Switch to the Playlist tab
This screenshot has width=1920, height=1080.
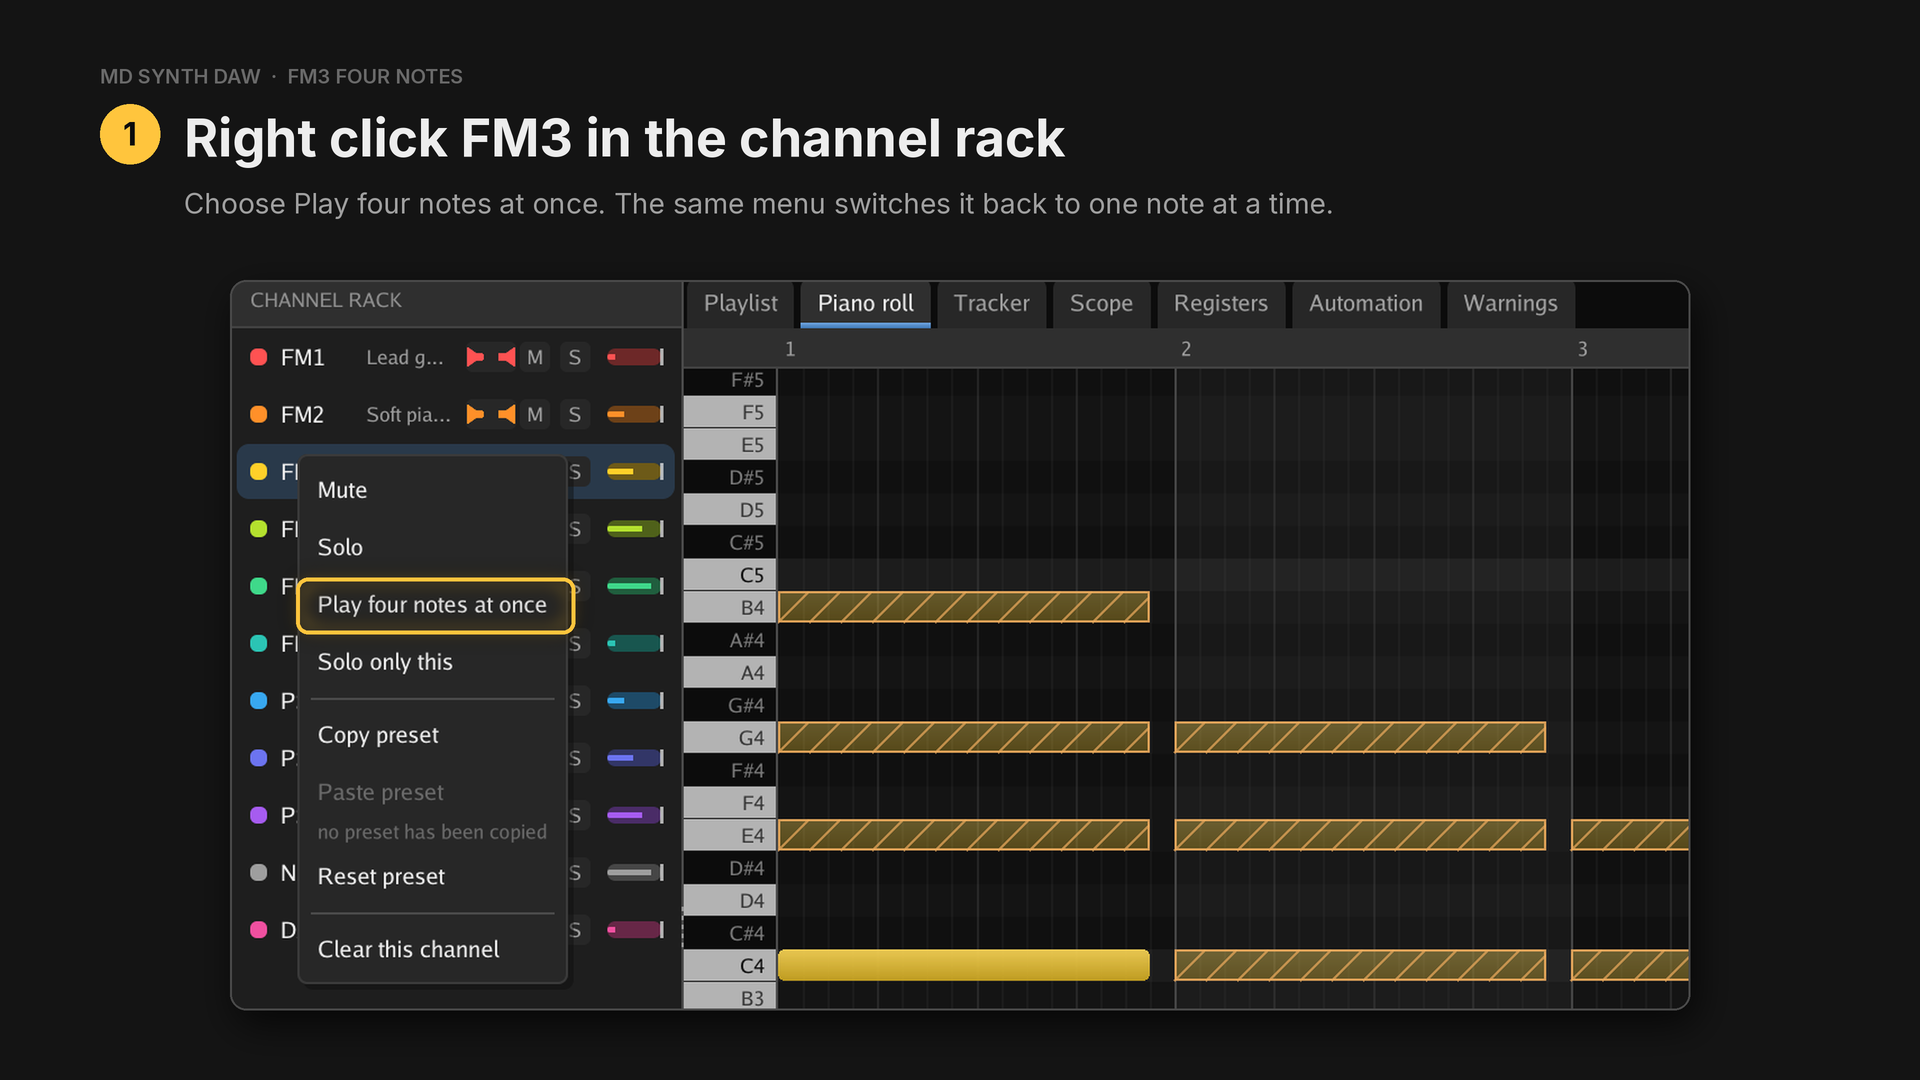[x=740, y=304]
